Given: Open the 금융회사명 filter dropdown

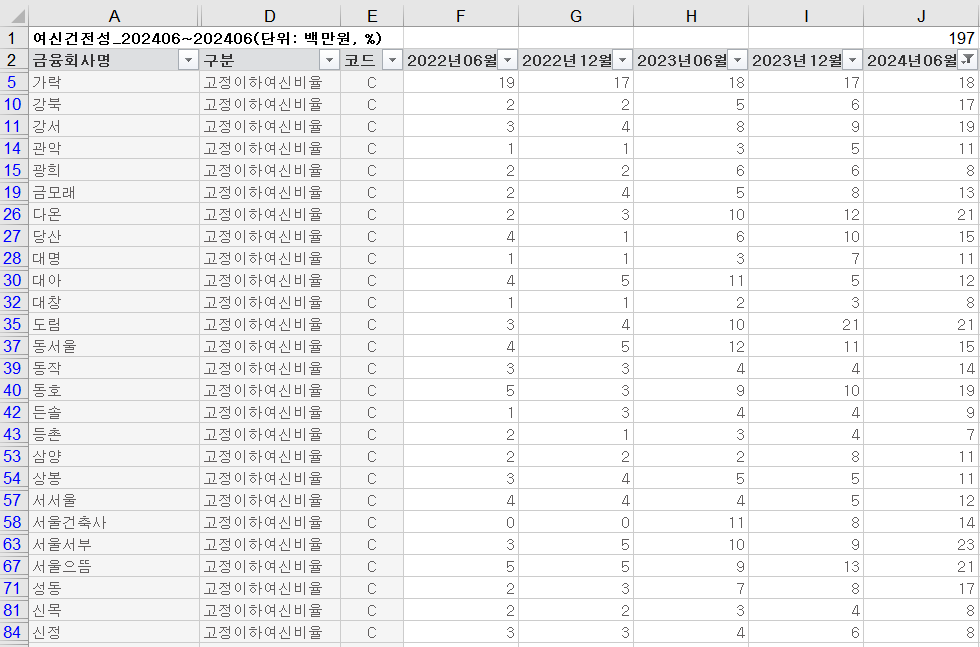Looking at the screenshot, I should (188, 60).
